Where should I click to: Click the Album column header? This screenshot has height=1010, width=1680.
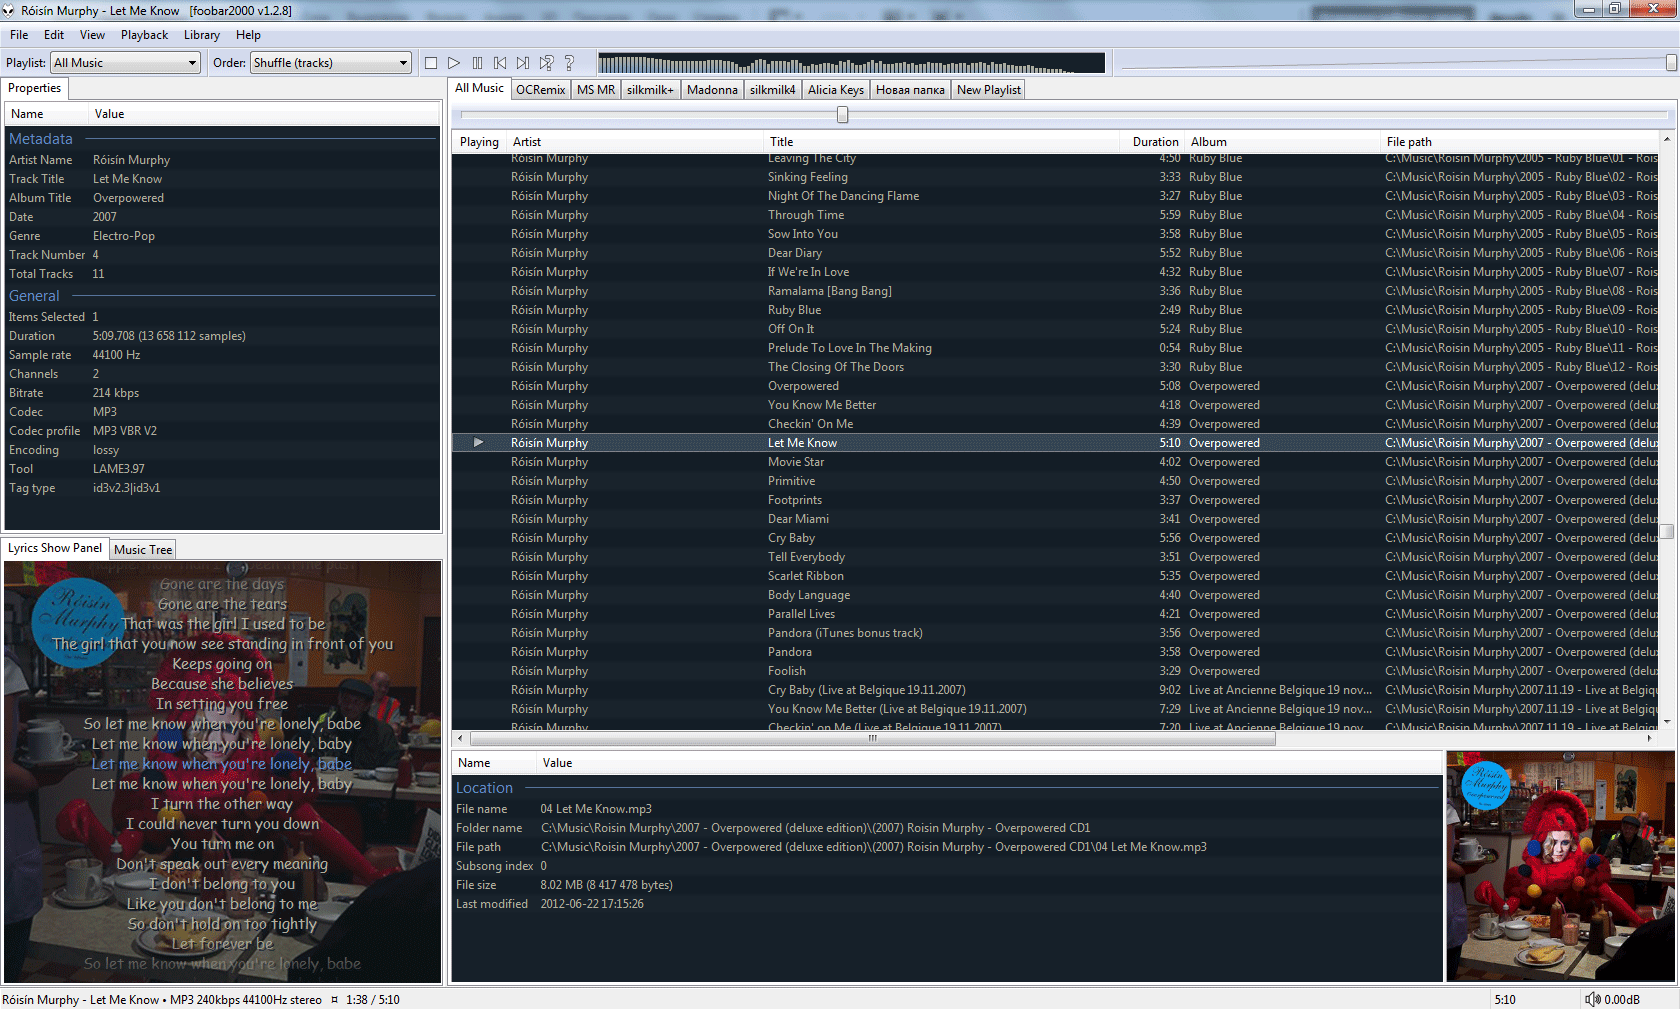click(x=1208, y=142)
